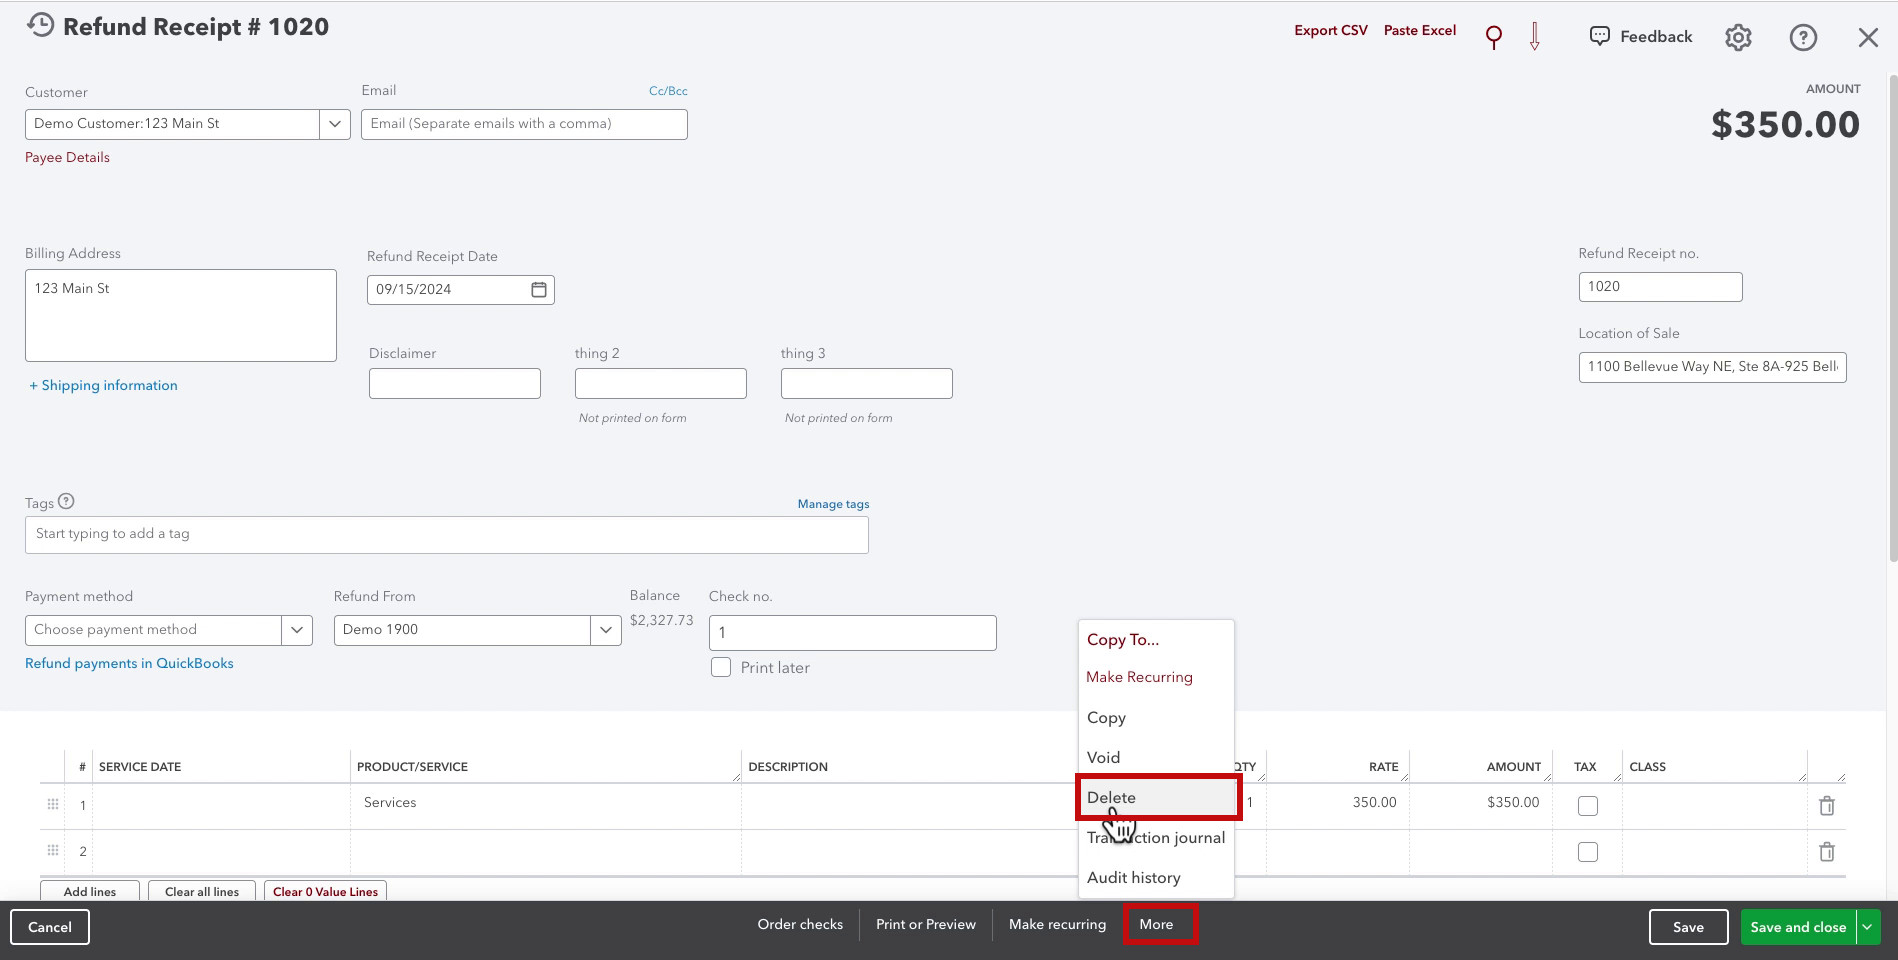This screenshot has width=1898, height=960.
Task: Open the Refund Receipt Date calendar picker
Action: pos(539,289)
